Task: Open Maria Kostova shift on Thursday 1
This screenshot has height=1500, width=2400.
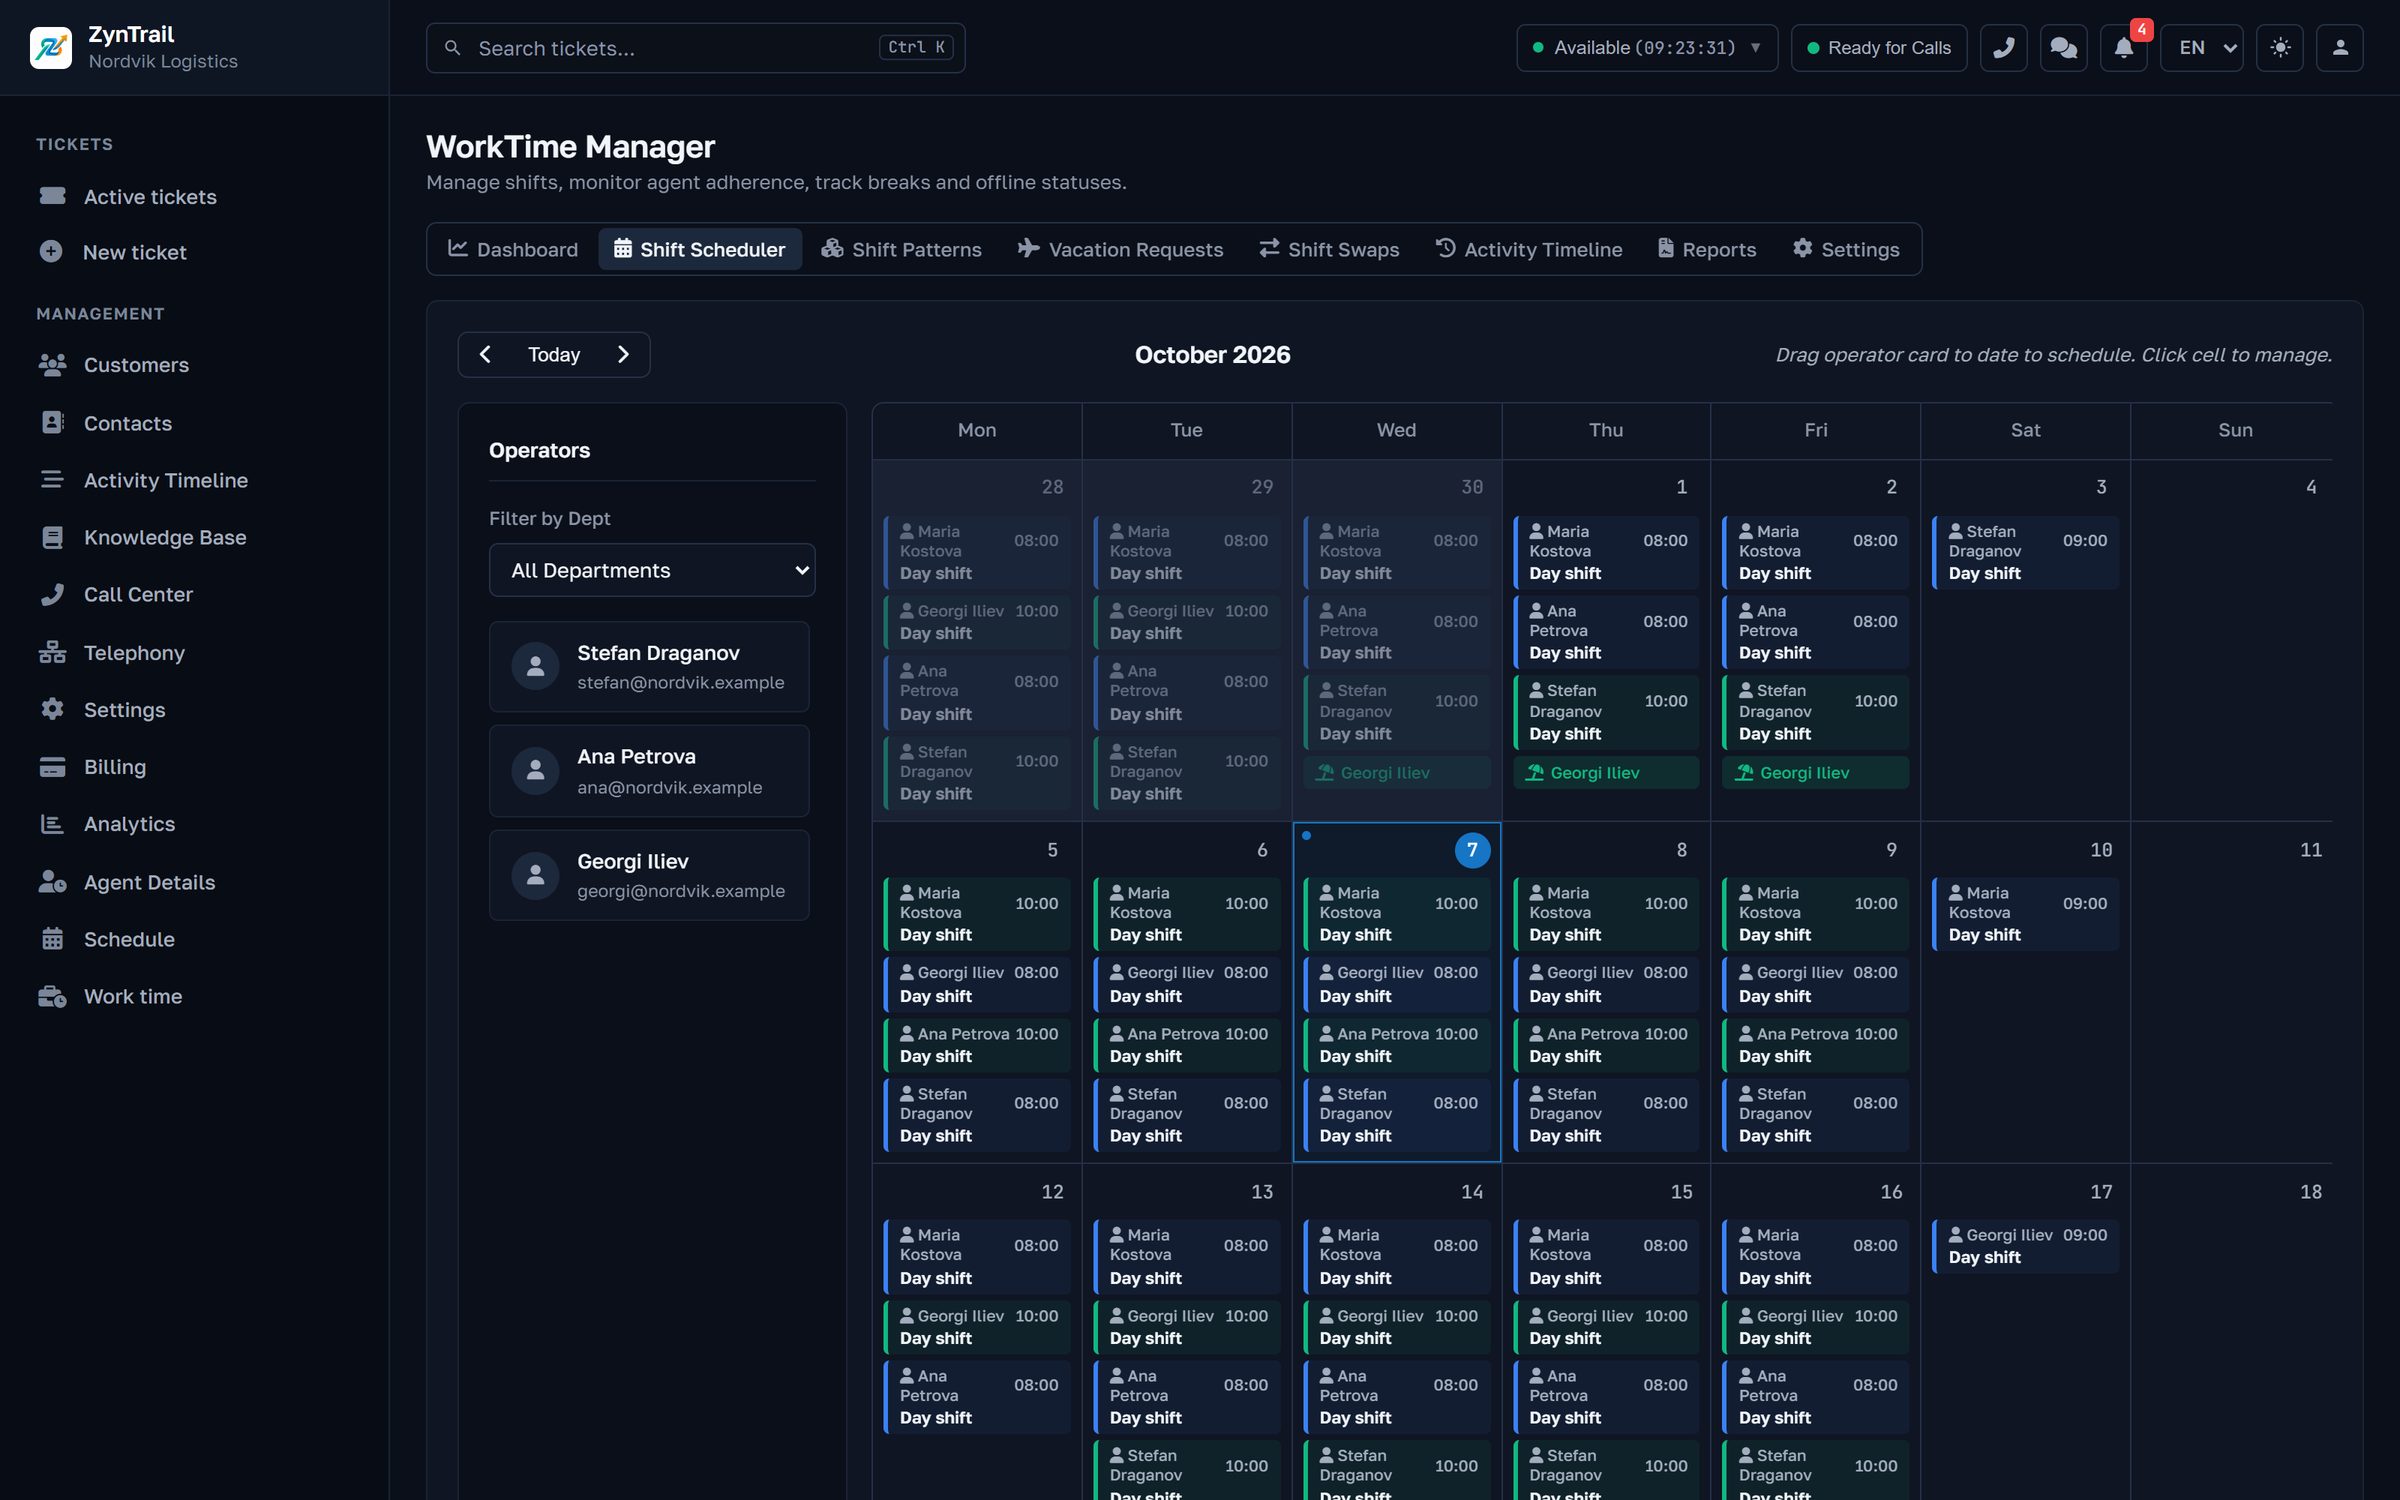Action: click(1605, 552)
